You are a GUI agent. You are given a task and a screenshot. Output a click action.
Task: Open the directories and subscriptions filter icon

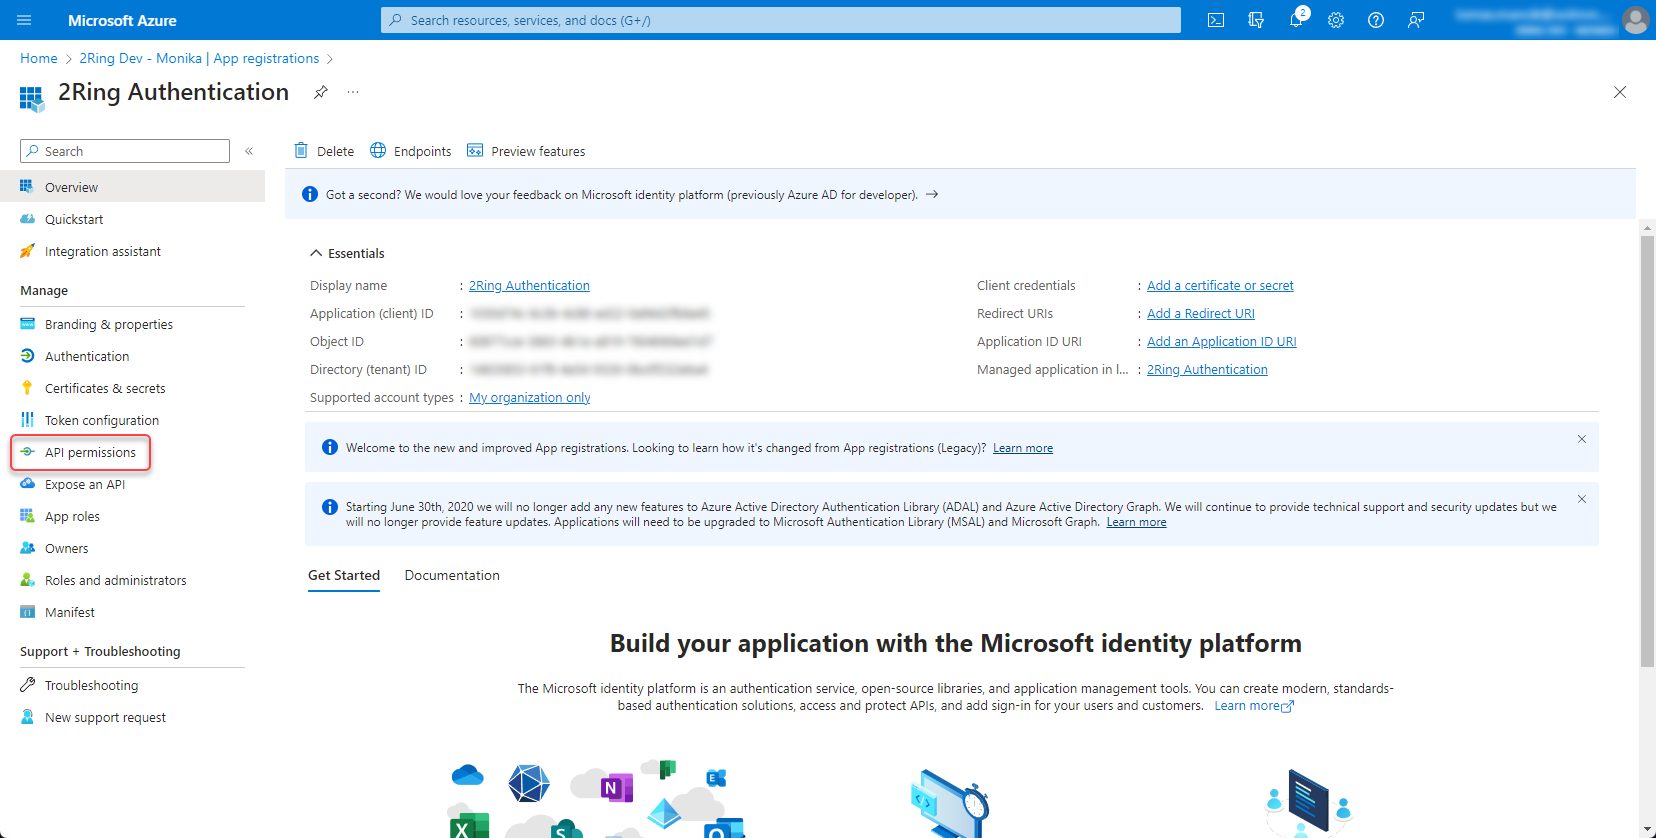pyautogui.click(x=1256, y=20)
